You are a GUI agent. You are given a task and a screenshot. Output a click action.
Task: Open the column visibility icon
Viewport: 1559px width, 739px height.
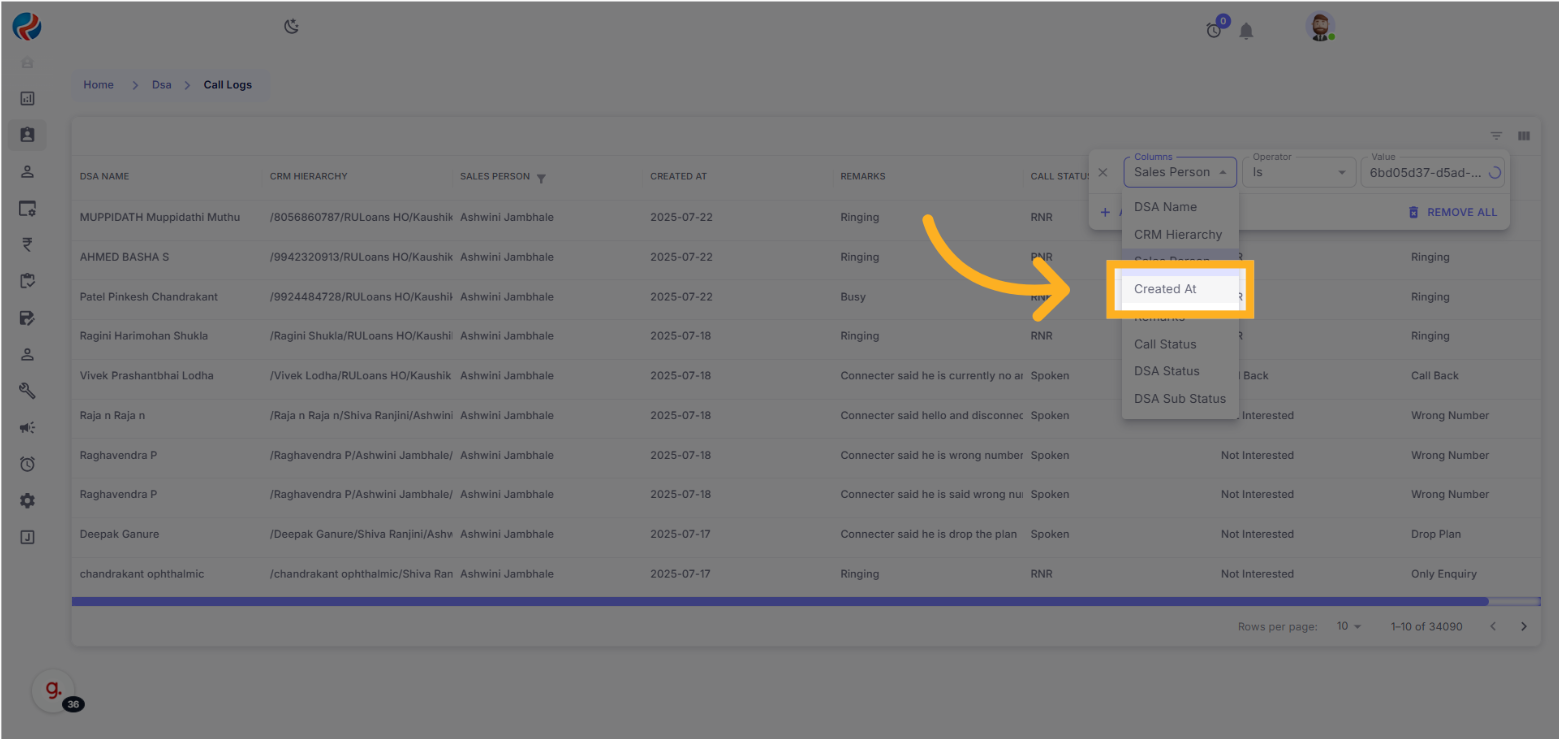(1524, 136)
